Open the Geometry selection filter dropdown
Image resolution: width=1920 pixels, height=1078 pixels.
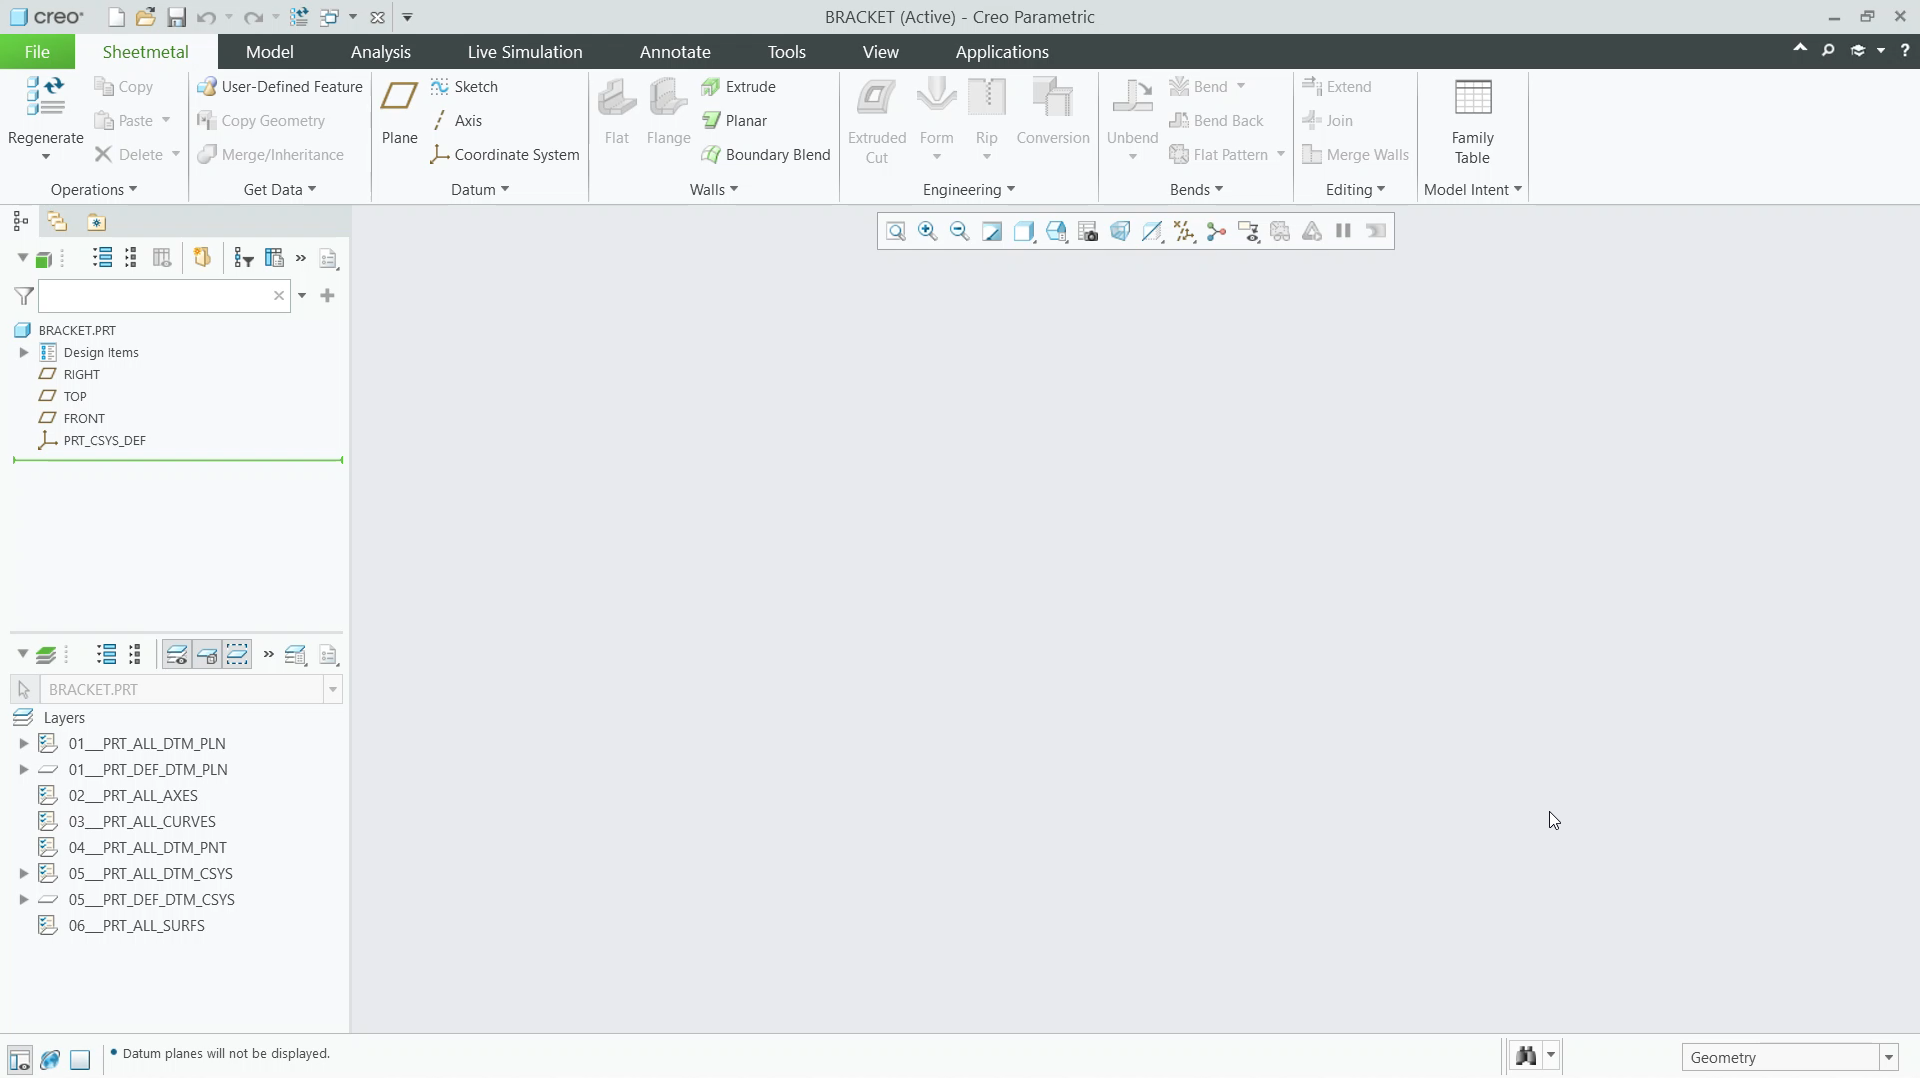(1889, 1058)
